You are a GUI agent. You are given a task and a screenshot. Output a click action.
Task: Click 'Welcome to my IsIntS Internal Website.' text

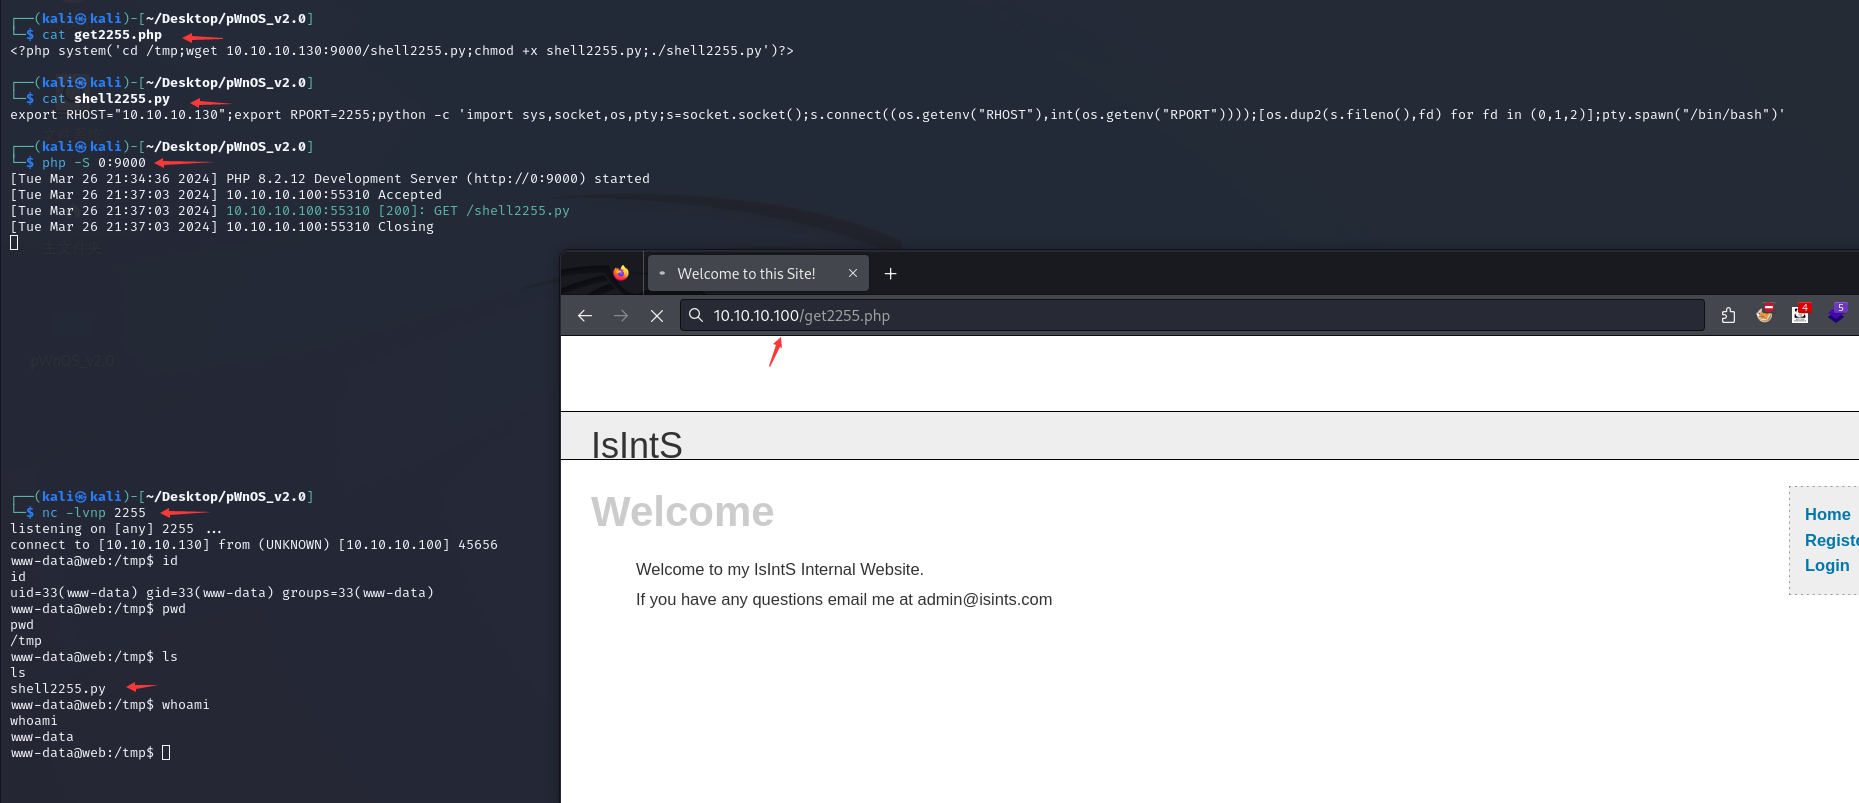(779, 569)
